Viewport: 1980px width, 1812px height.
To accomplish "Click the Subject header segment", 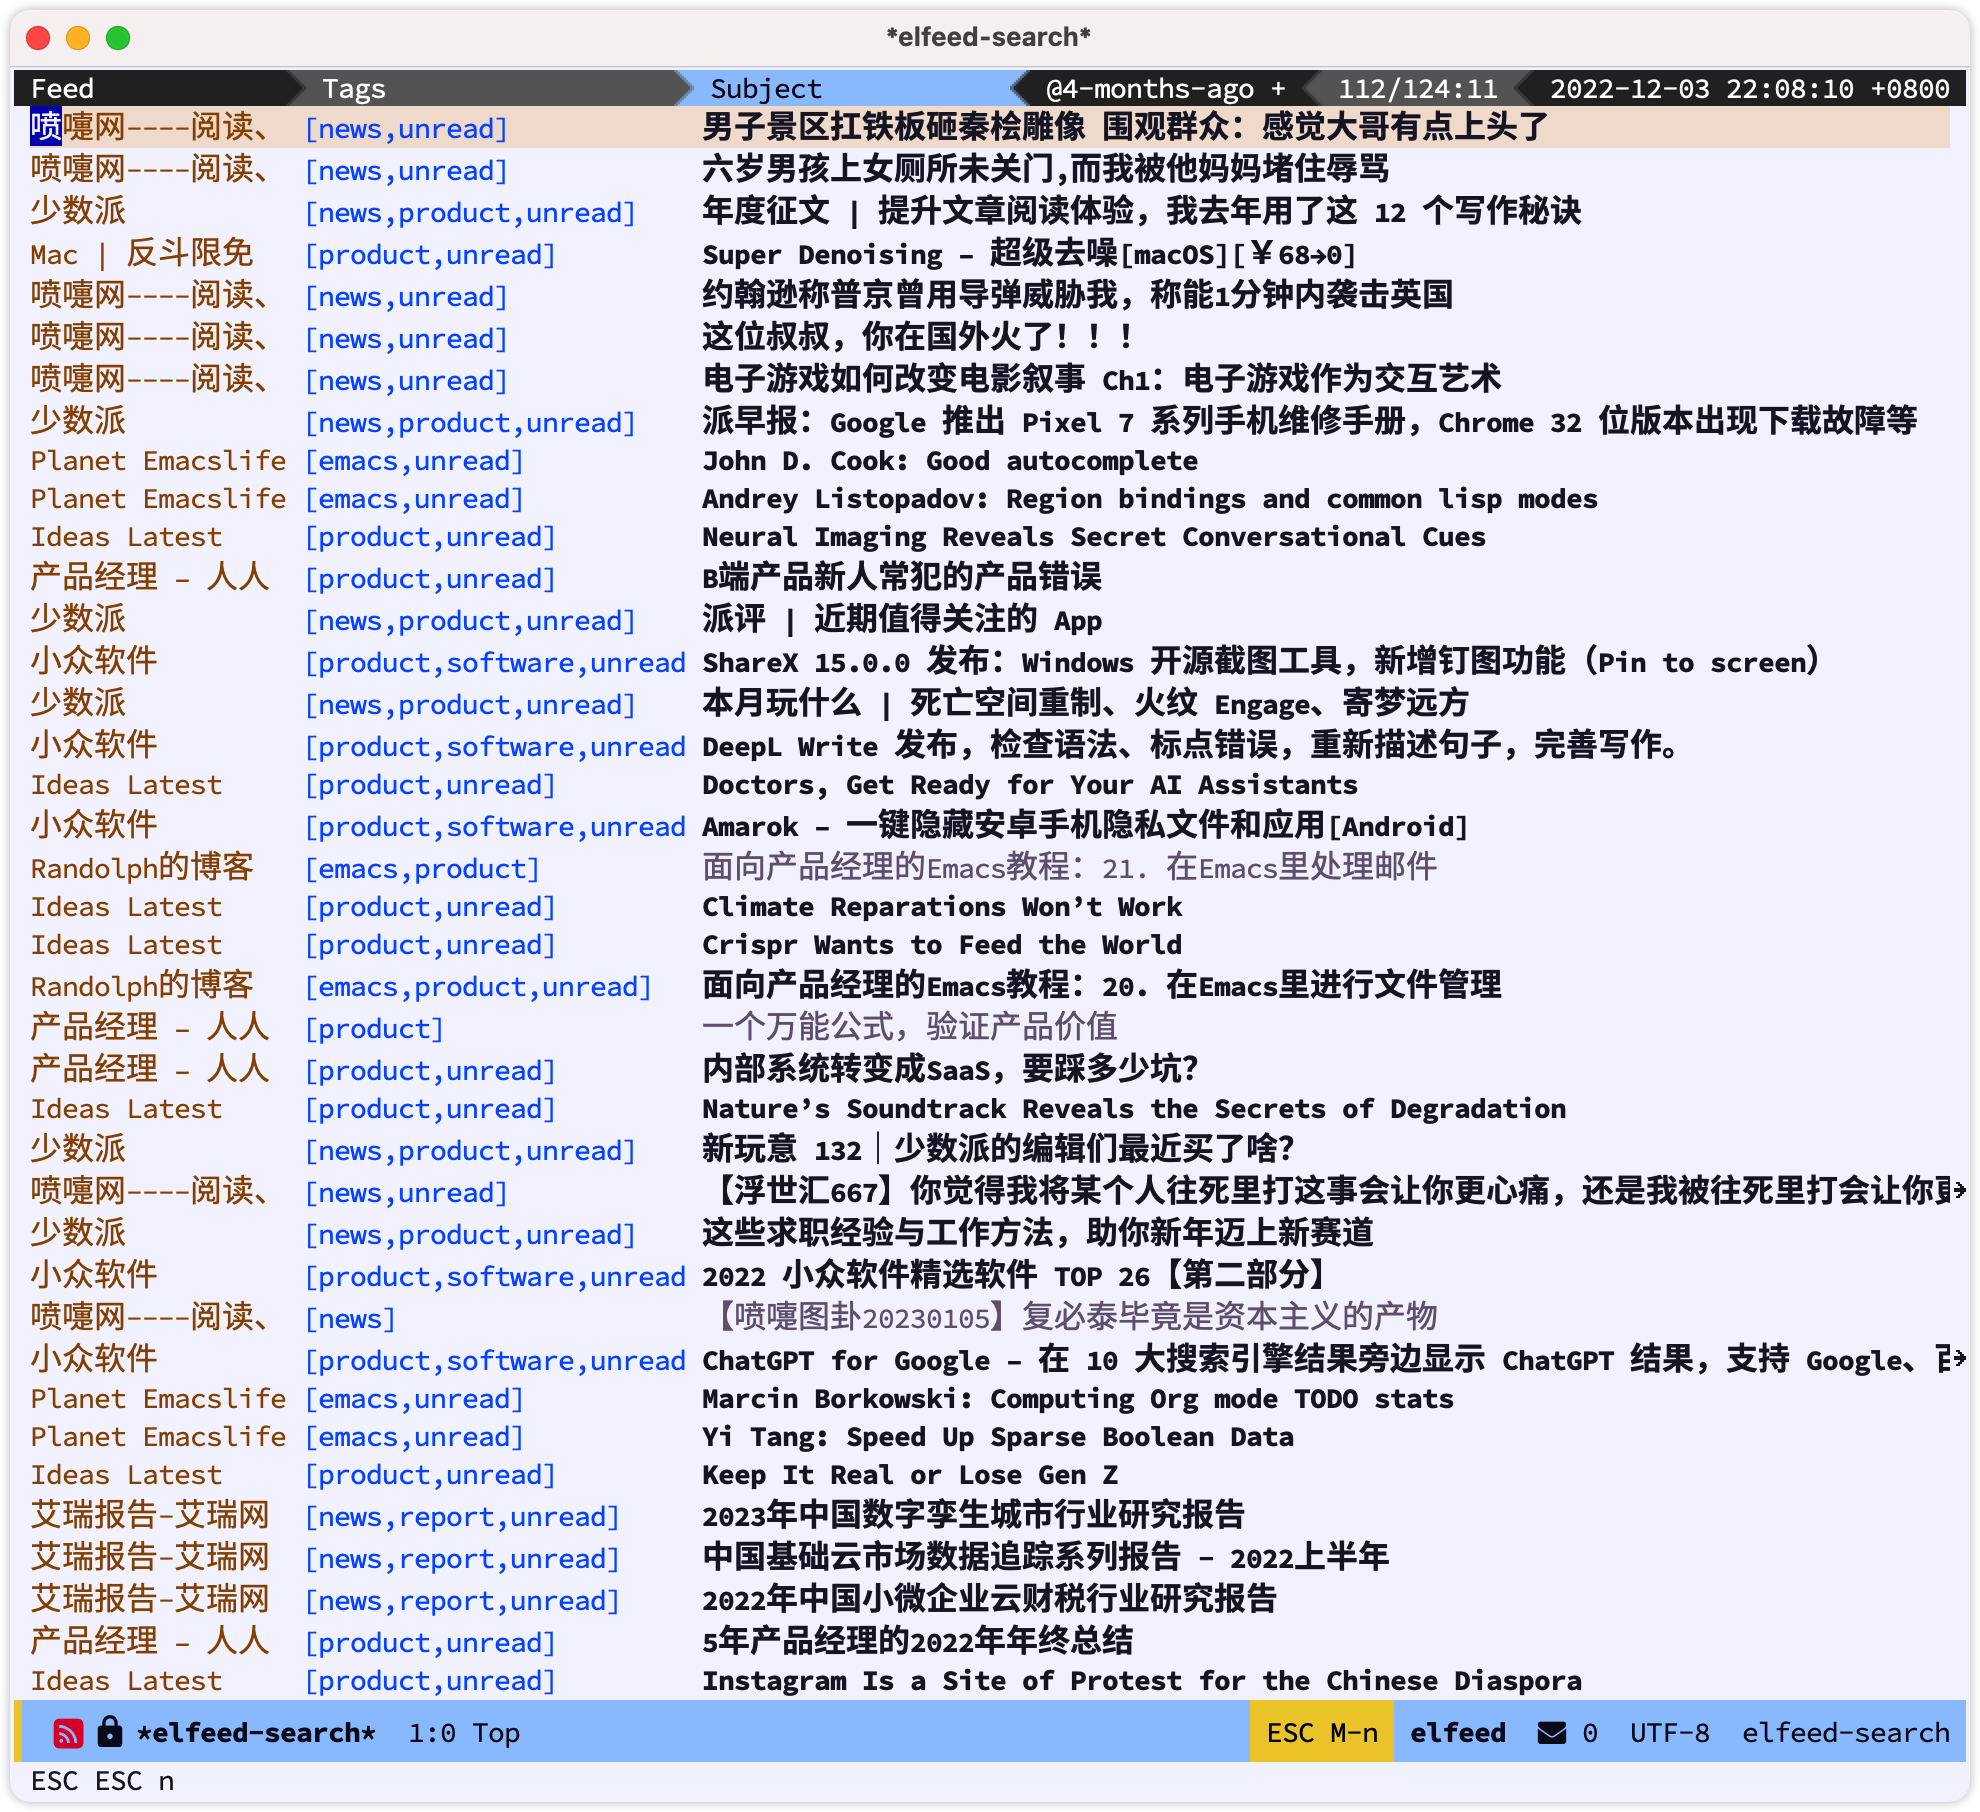I will [850, 88].
